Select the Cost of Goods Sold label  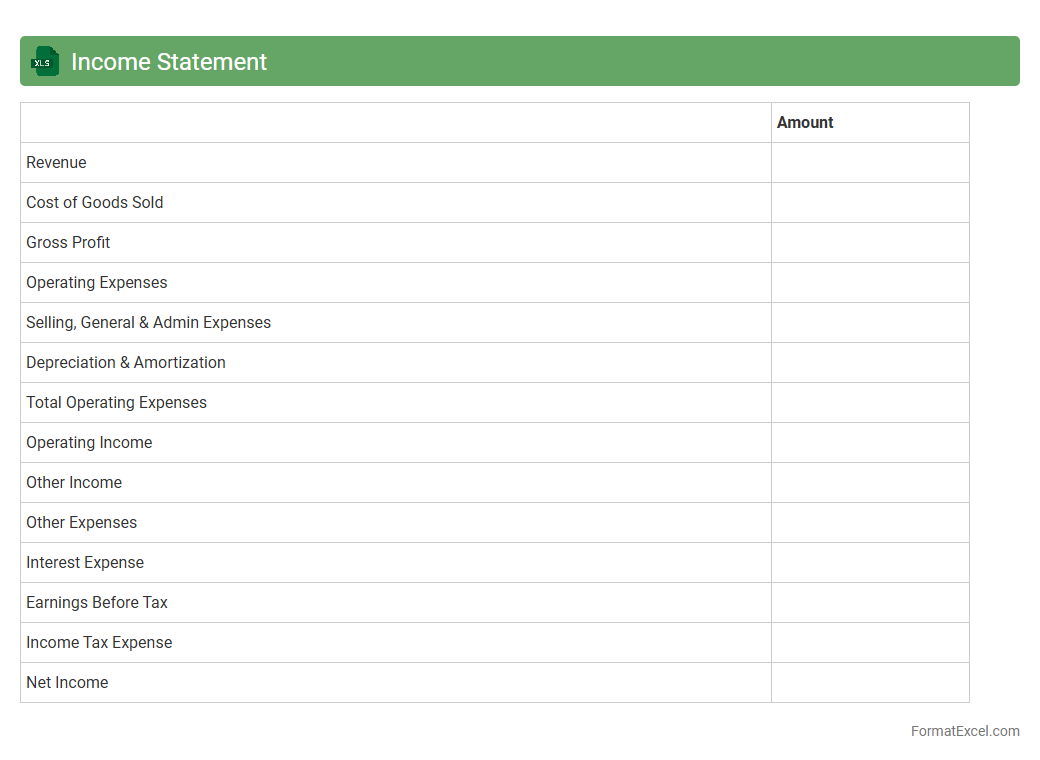coord(95,203)
